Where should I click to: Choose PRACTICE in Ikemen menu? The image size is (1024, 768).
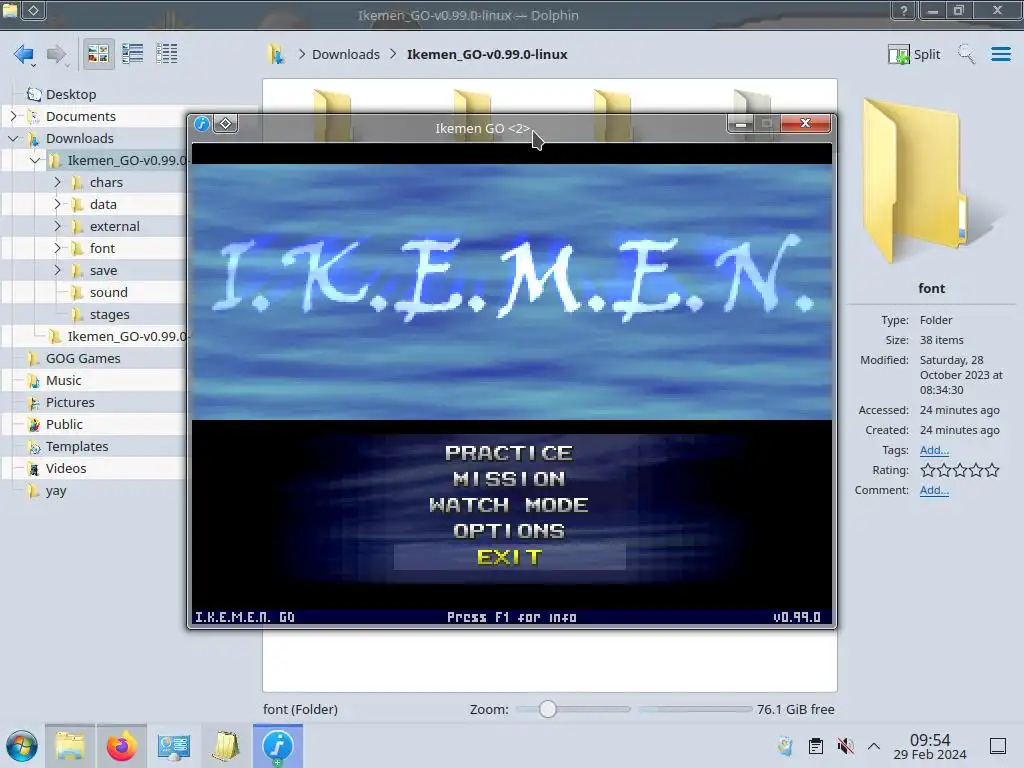(x=509, y=453)
